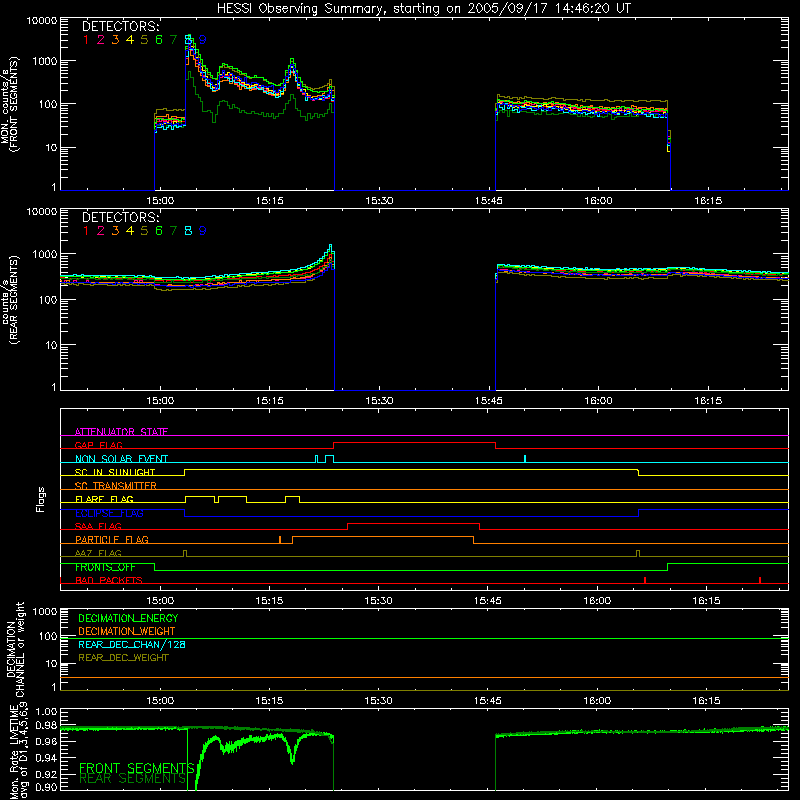800x800 pixels.
Task: Click the 10000 tick on rear segments axis
Action: click(42, 211)
